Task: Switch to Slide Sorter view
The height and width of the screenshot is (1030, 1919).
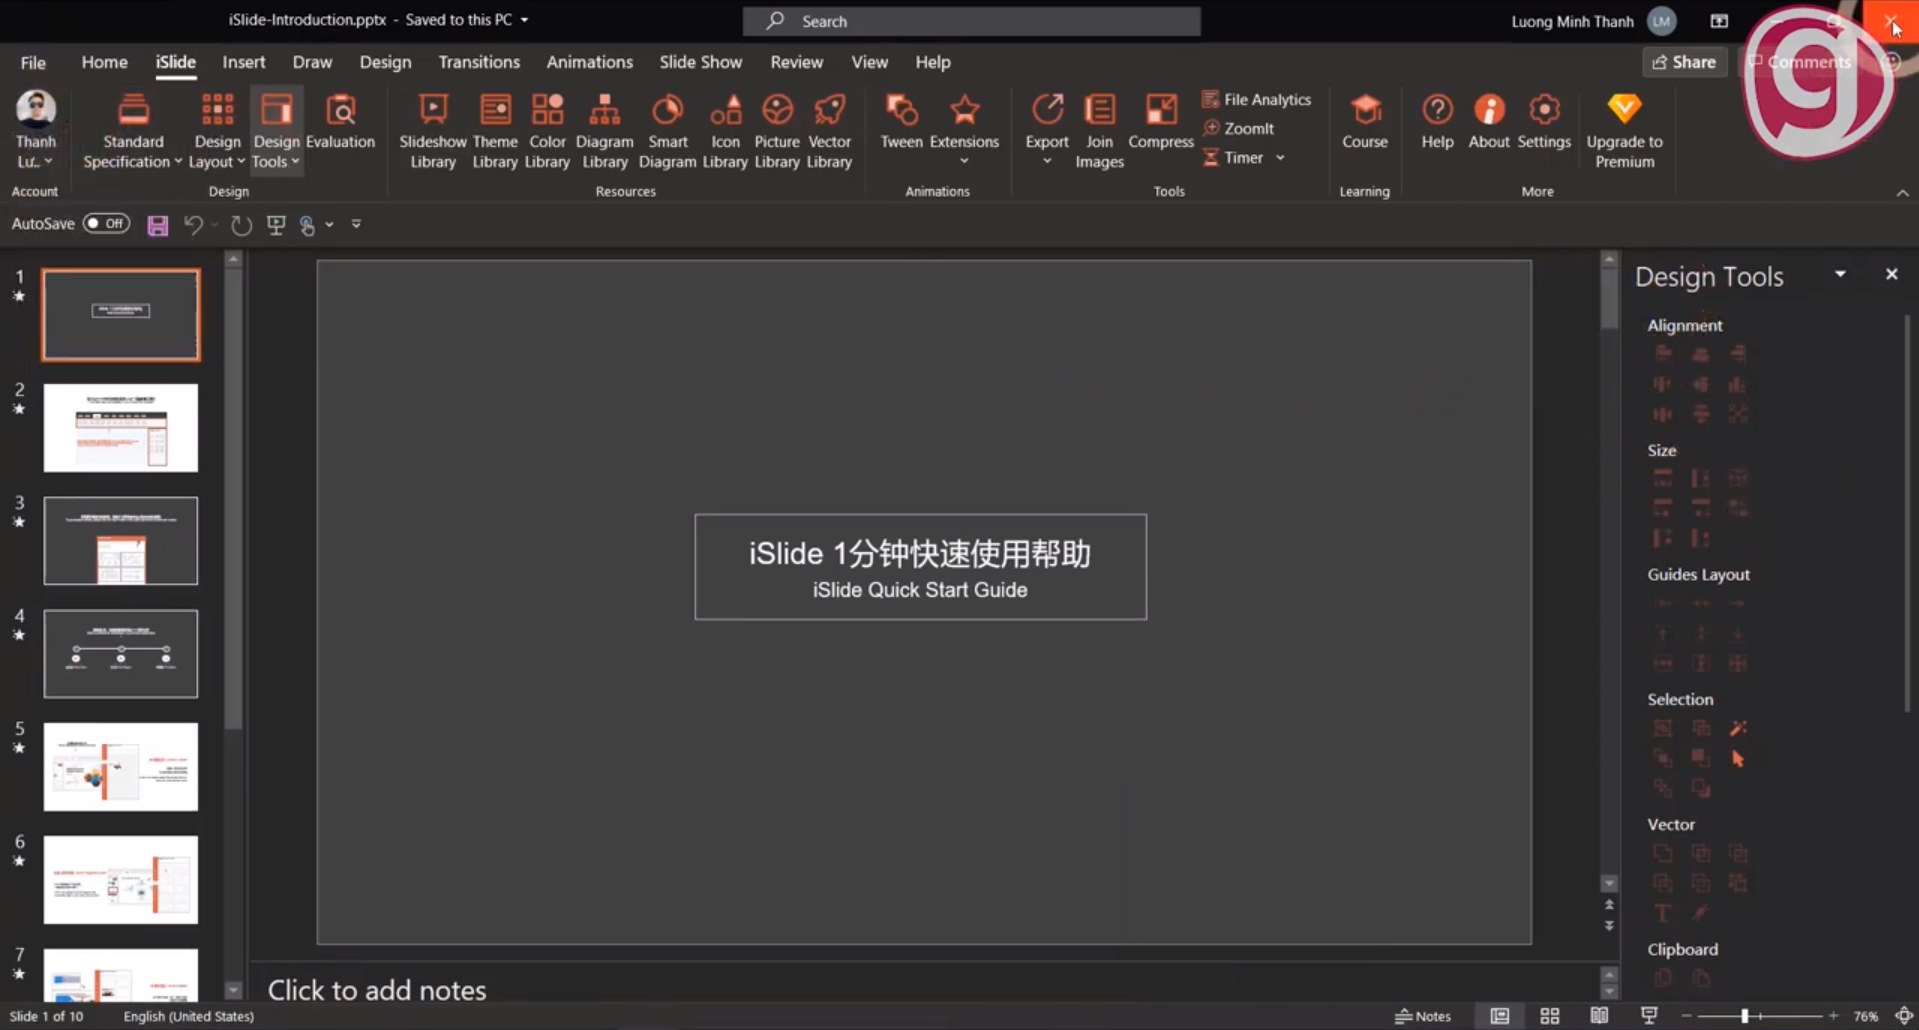Action: [x=1550, y=1016]
